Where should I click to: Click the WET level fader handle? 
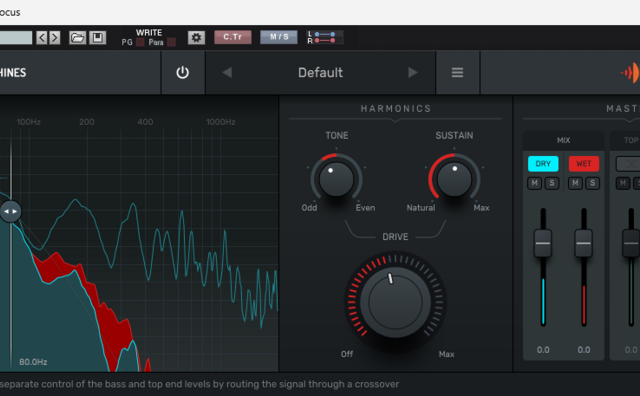pyautogui.click(x=584, y=243)
